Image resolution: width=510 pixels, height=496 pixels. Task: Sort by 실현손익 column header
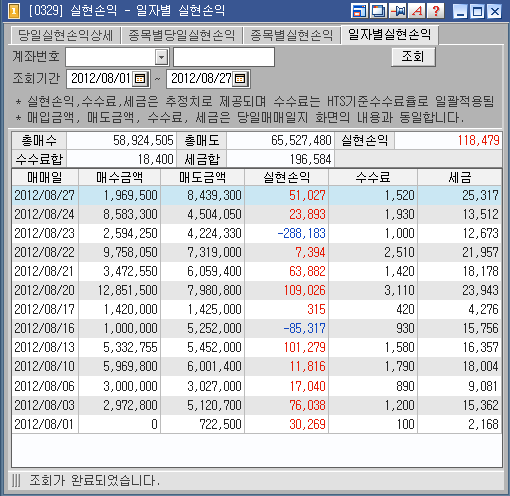point(286,177)
